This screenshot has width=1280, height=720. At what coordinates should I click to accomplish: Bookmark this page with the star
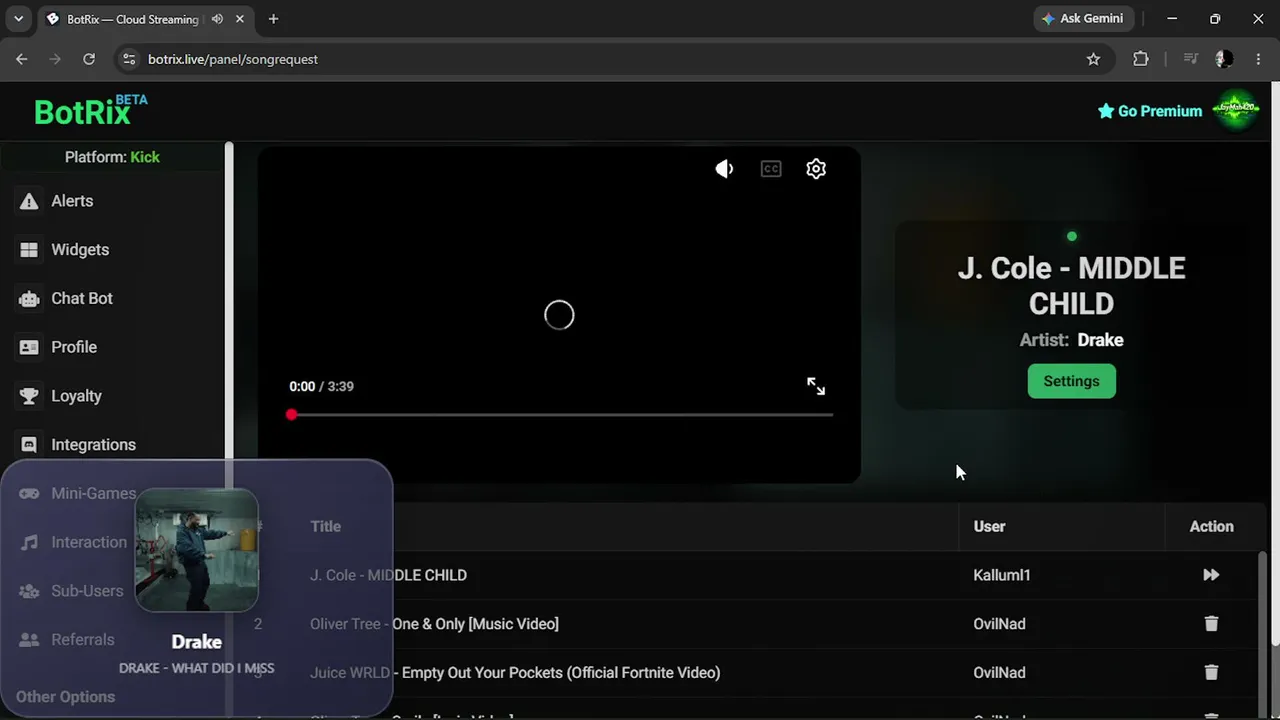click(1093, 59)
